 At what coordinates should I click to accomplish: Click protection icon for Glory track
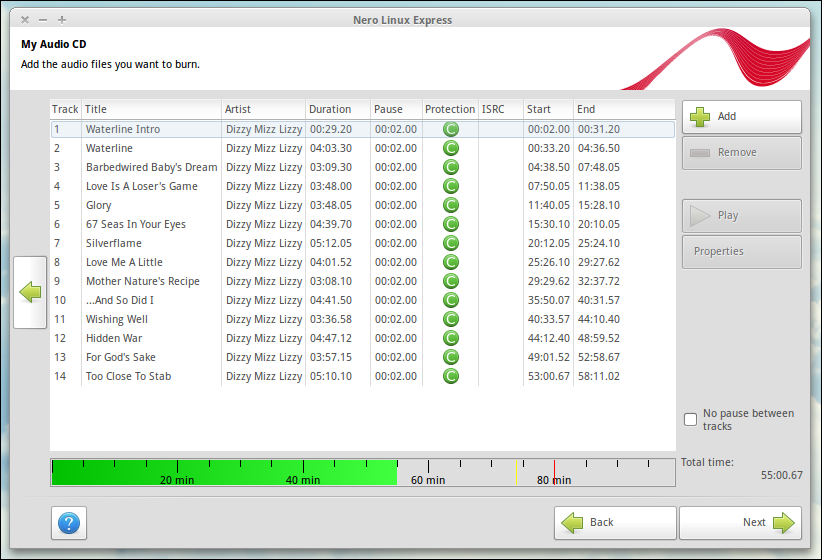pos(450,205)
